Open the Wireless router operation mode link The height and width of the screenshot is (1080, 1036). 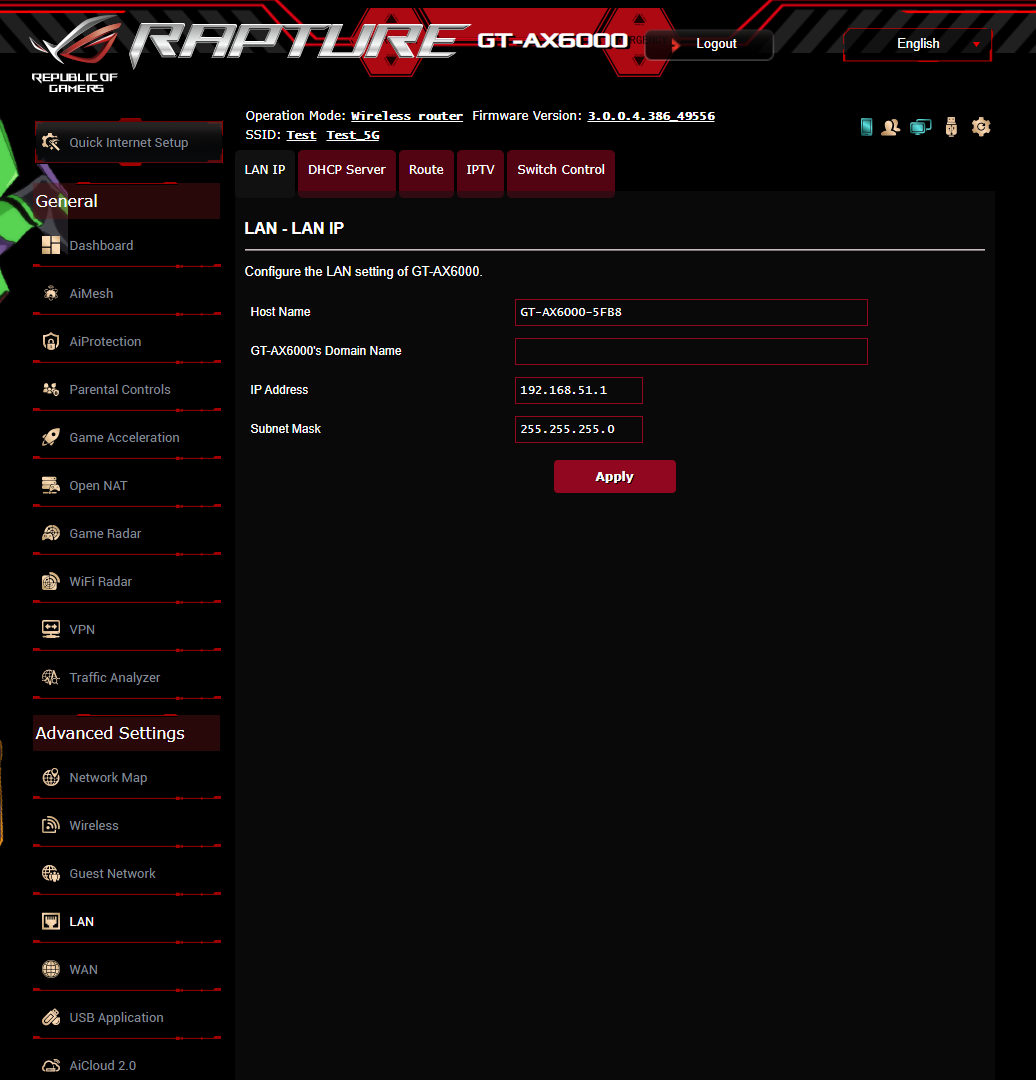(x=406, y=116)
